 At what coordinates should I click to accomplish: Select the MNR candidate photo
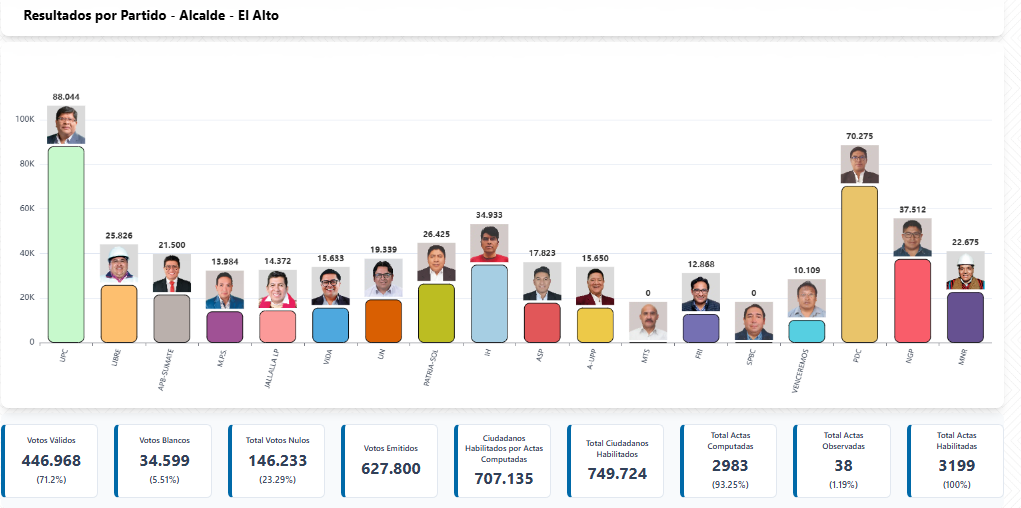pos(965,270)
